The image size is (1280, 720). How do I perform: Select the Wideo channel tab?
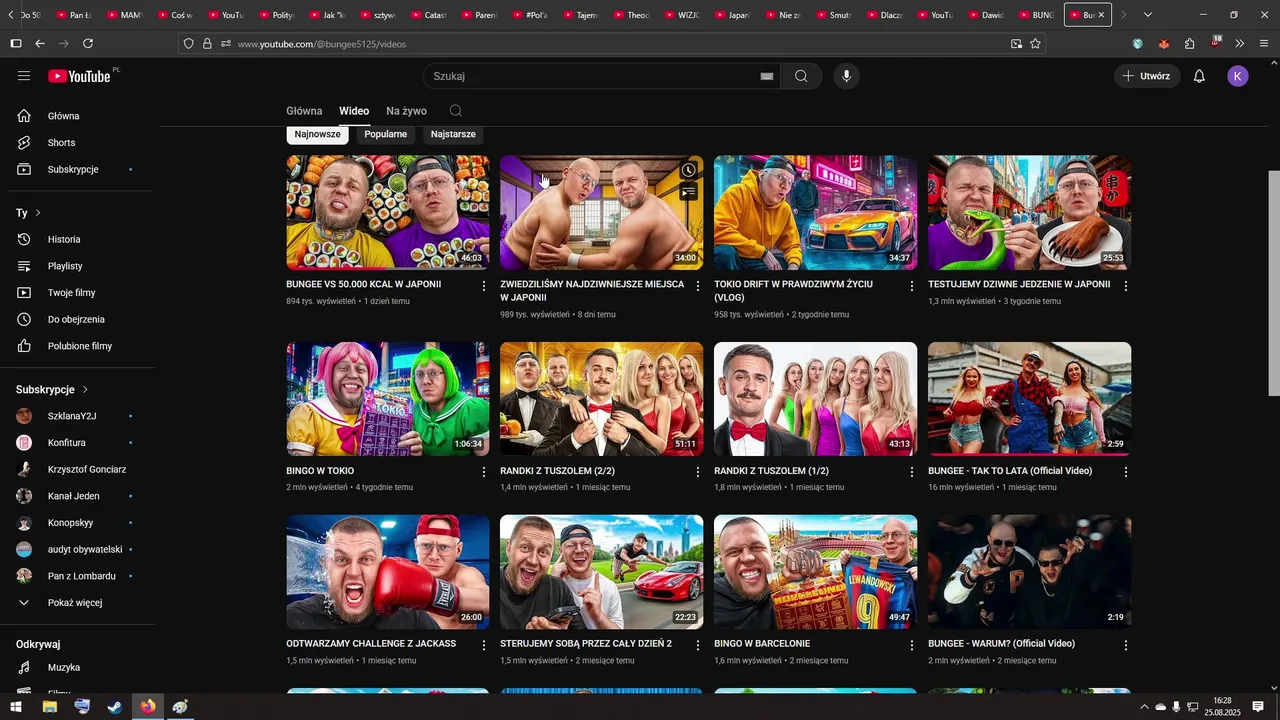pyautogui.click(x=354, y=111)
